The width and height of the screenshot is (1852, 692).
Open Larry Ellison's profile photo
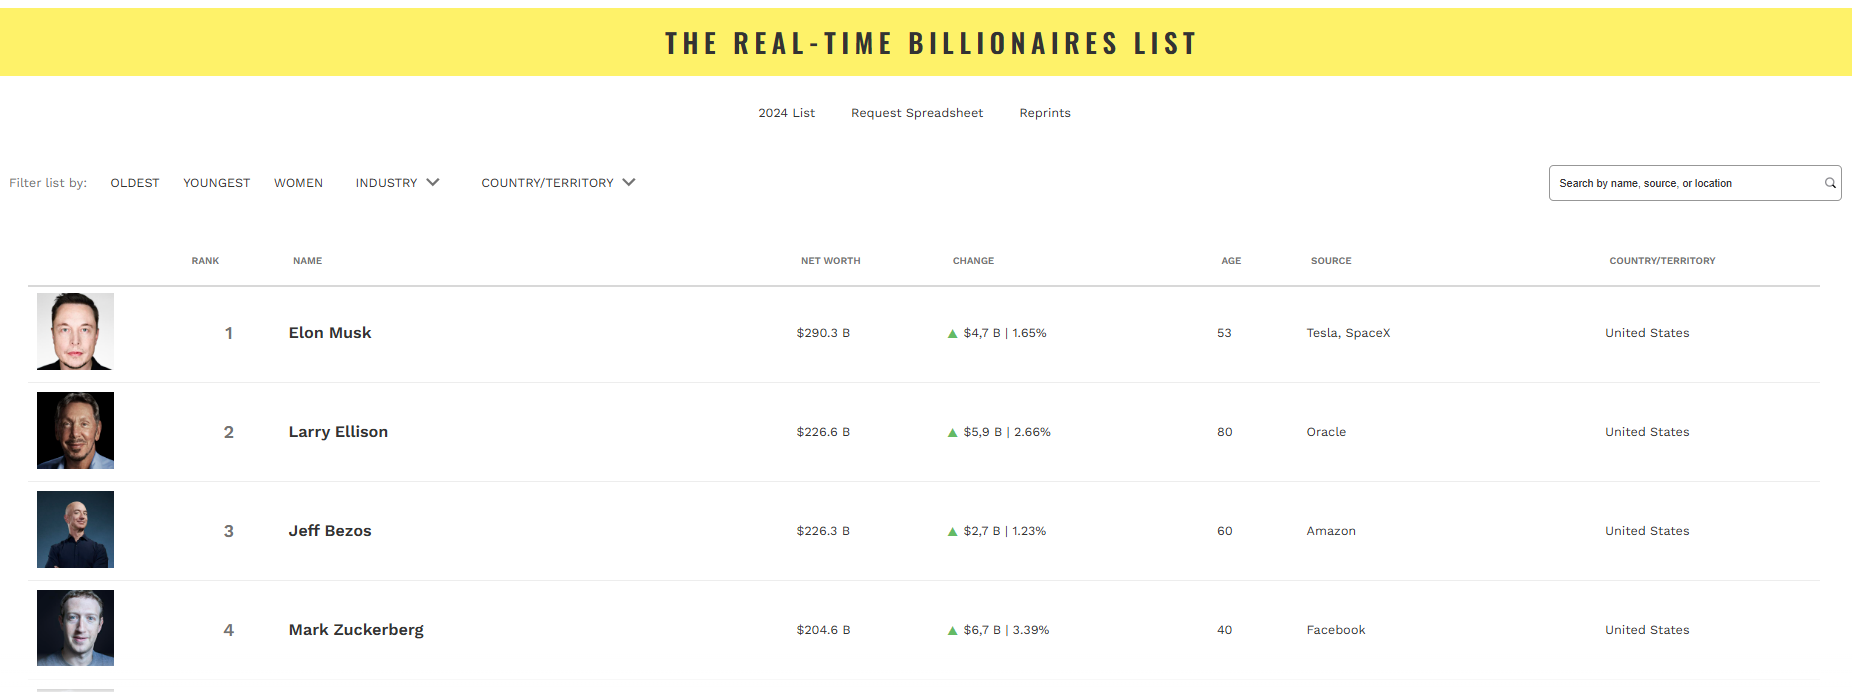(x=75, y=430)
